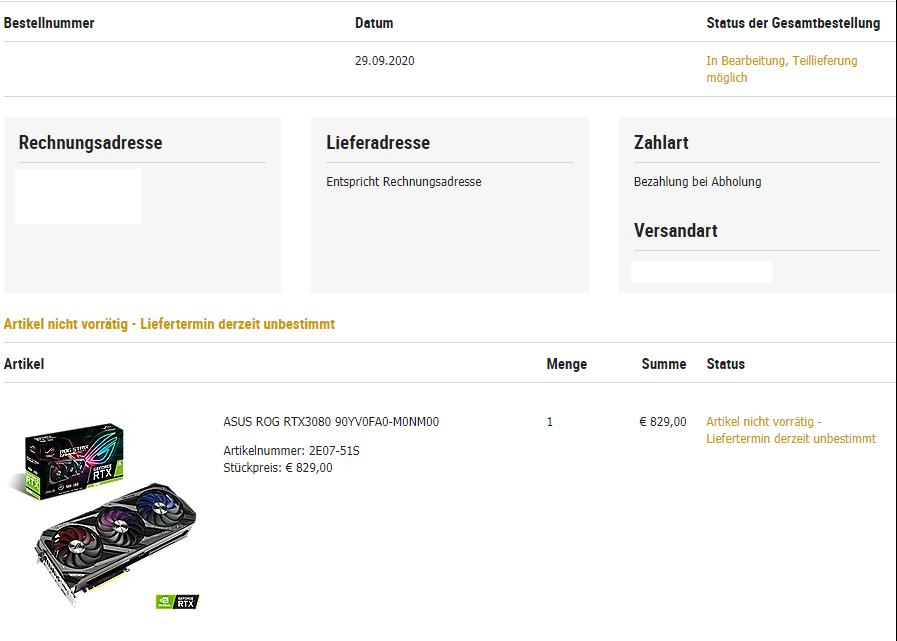Click the 'In Bearbeitung, Teillieferung möglich' order status
The image size is (897, 641).
[x=781, y=69]
